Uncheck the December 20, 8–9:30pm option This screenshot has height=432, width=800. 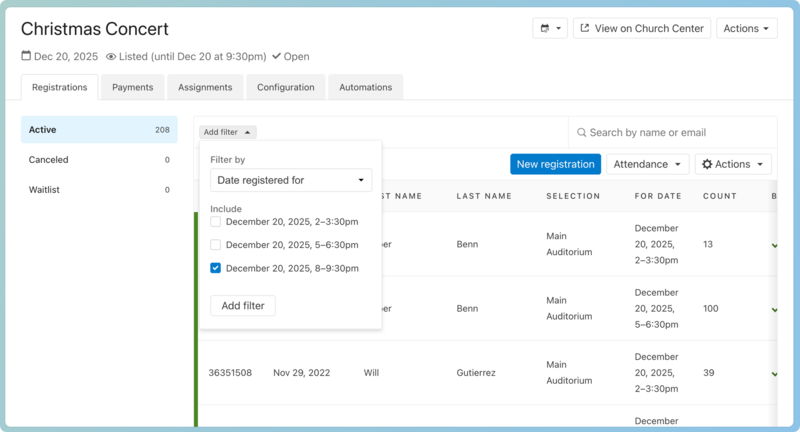point(216,268)
